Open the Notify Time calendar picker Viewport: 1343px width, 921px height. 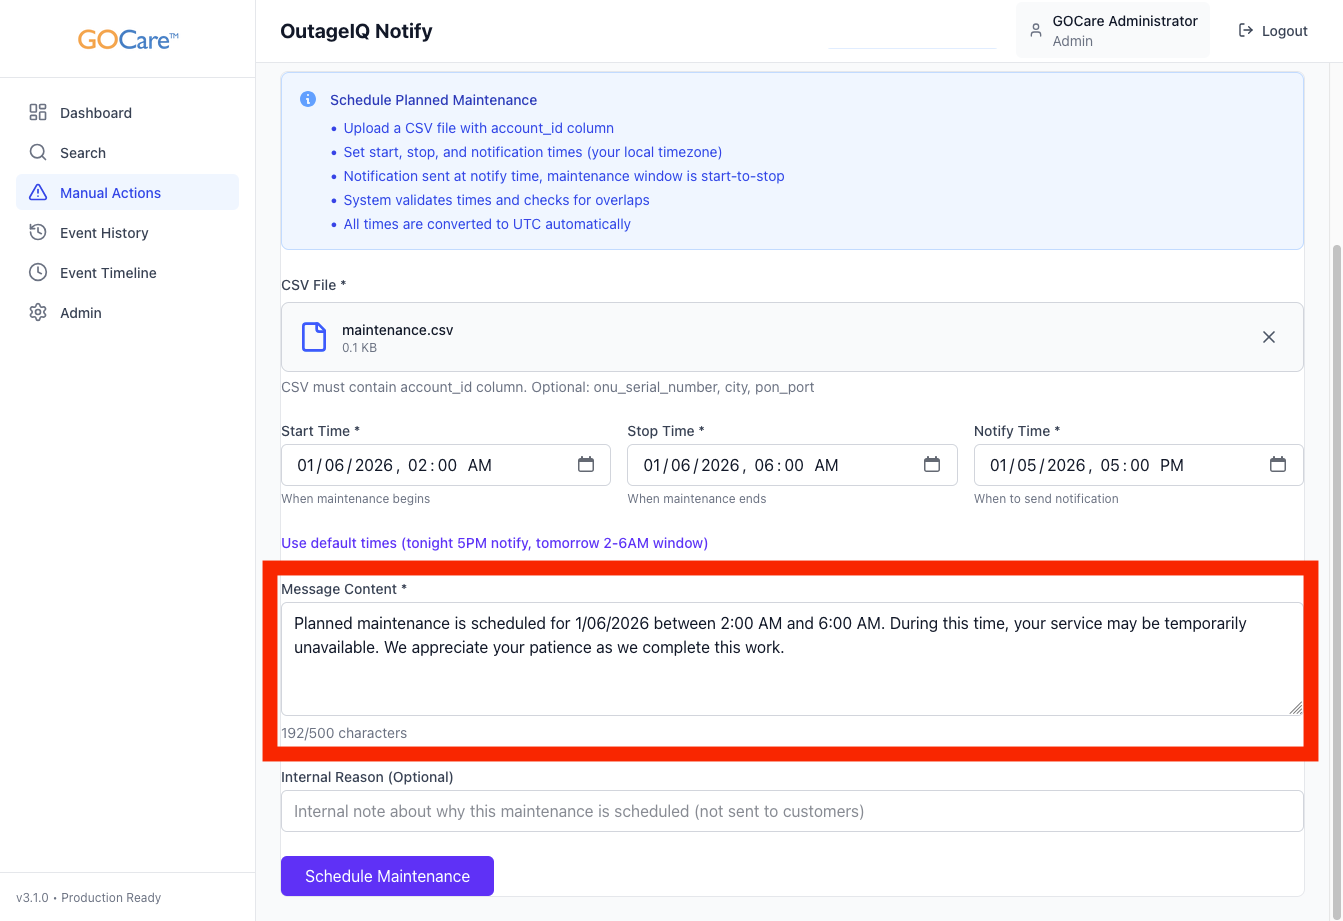[x=1277, y=465]
